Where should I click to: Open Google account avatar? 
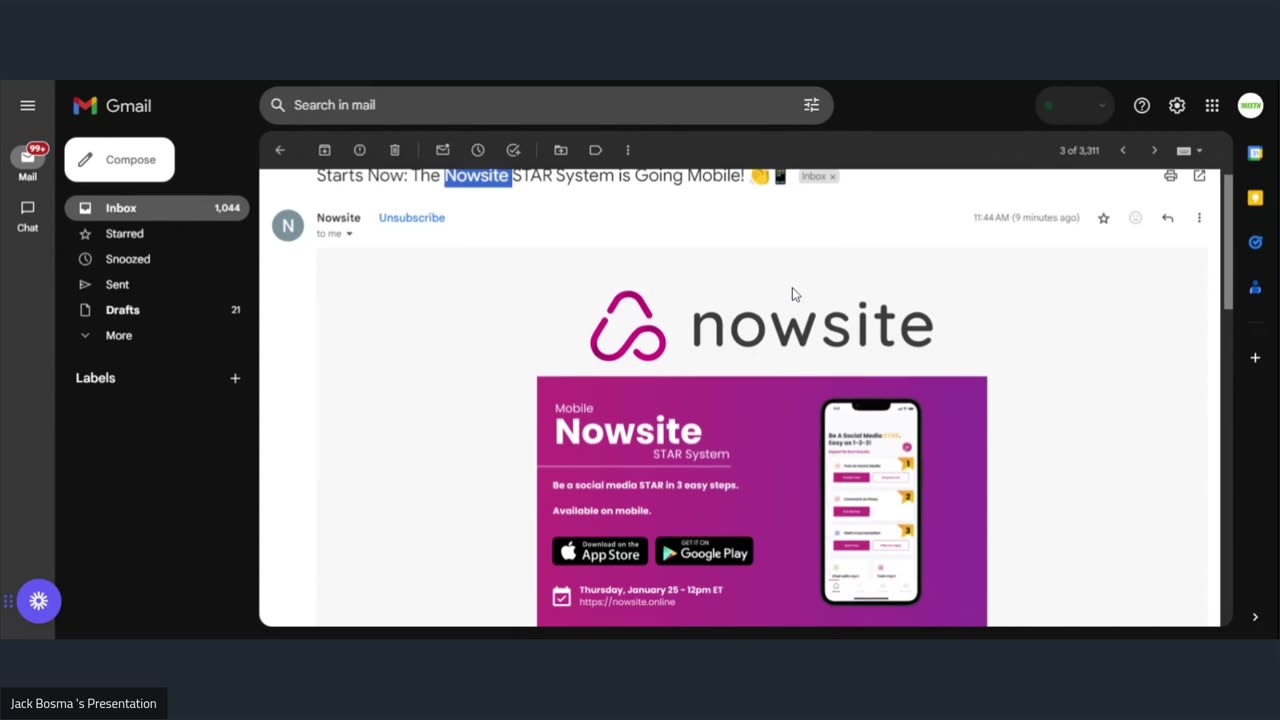click(1250, 105)
